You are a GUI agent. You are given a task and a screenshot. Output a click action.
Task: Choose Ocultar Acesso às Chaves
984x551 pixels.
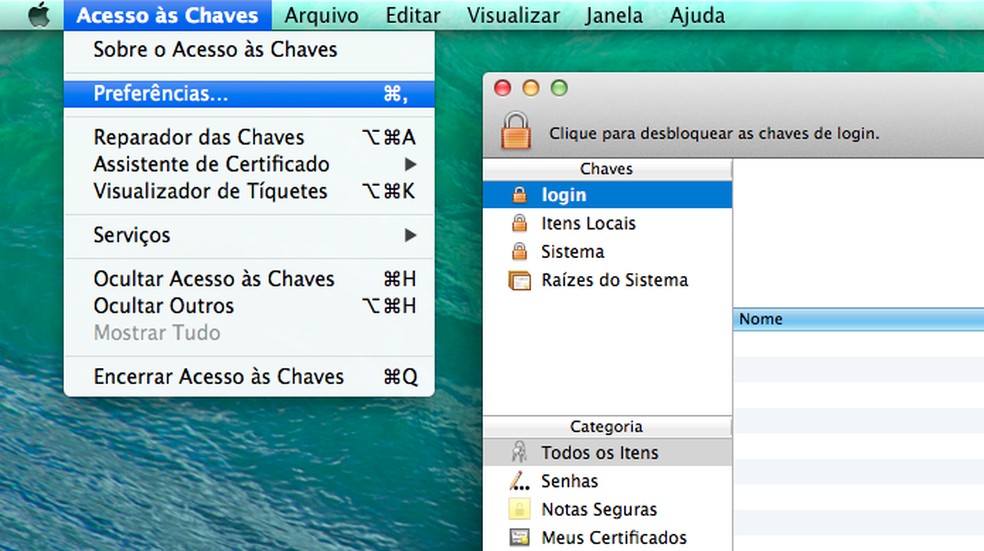(x=249, y=279)
